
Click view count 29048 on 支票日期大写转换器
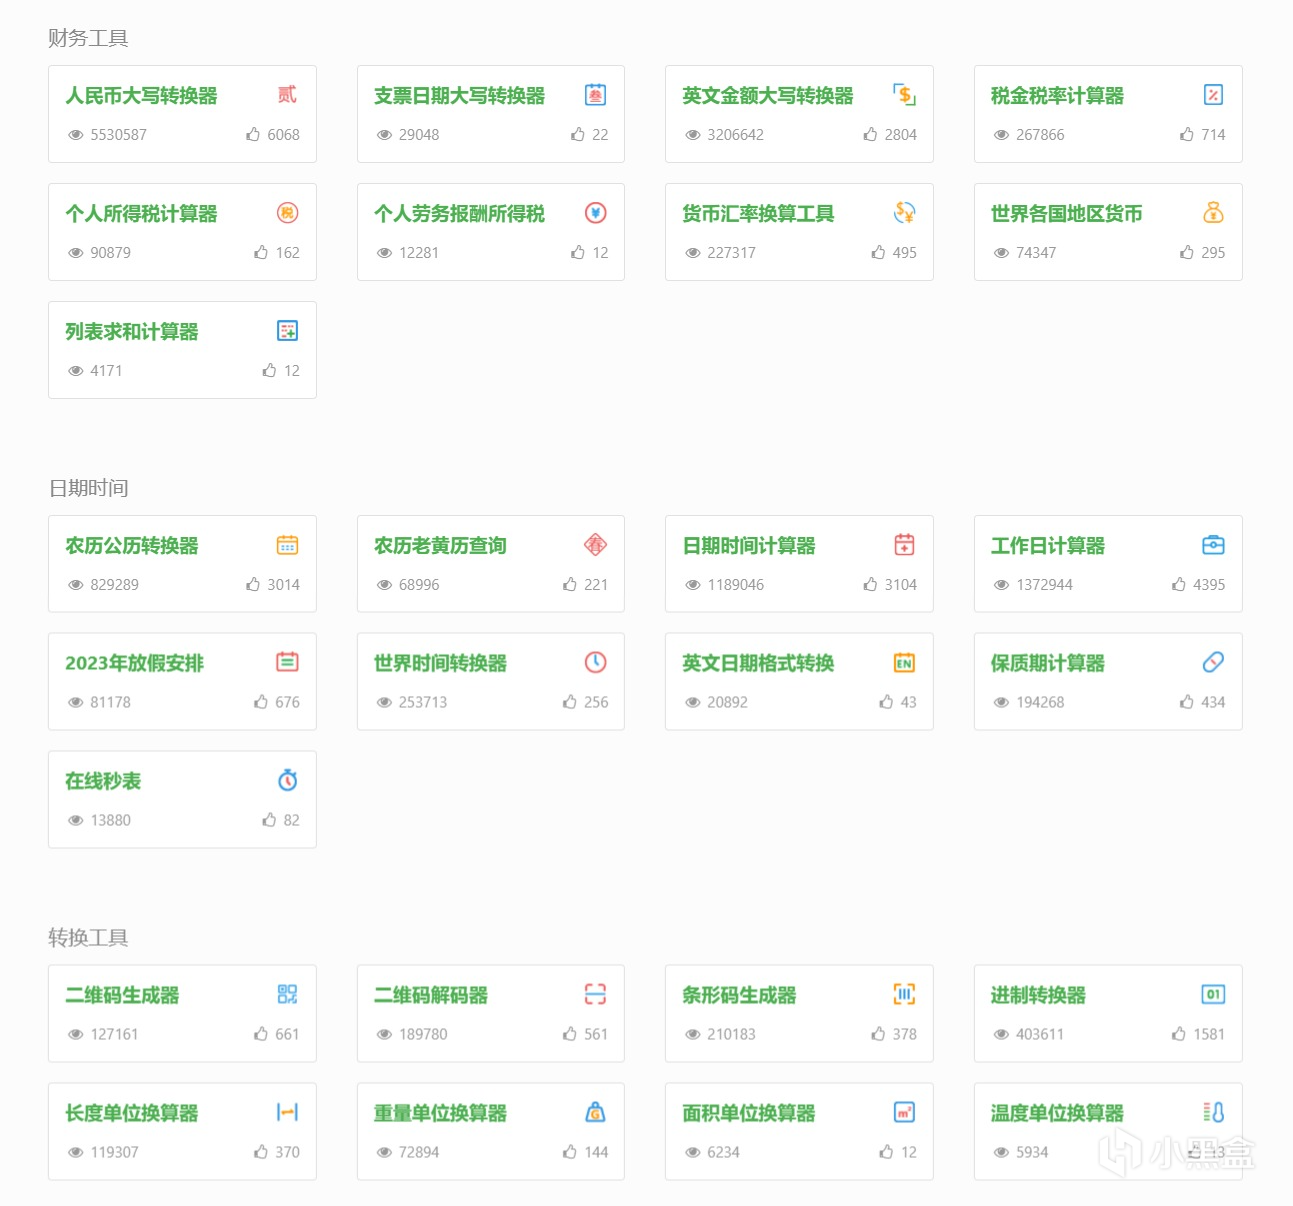coord(419,135)
